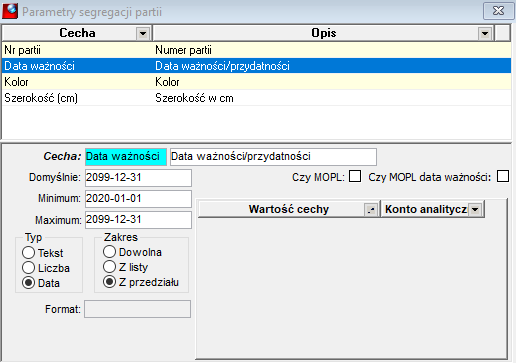Screen dimensions: 516x363
Task: Enable Czy MOPL data ważności checkbox
Action: [503, 176]
